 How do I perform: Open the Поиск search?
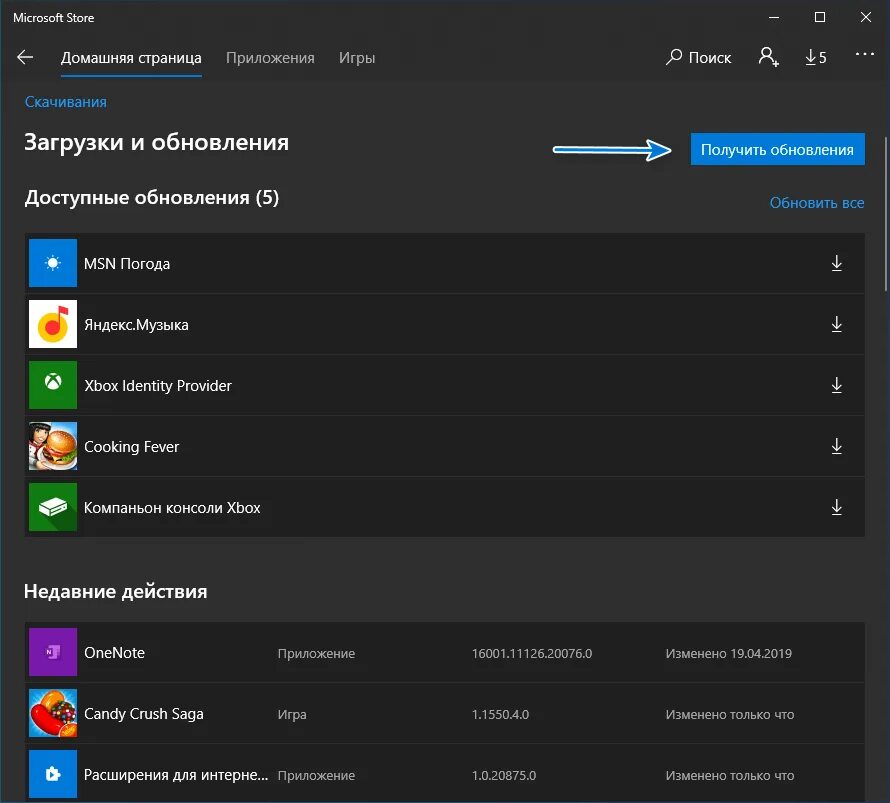(x=698, y=57)
